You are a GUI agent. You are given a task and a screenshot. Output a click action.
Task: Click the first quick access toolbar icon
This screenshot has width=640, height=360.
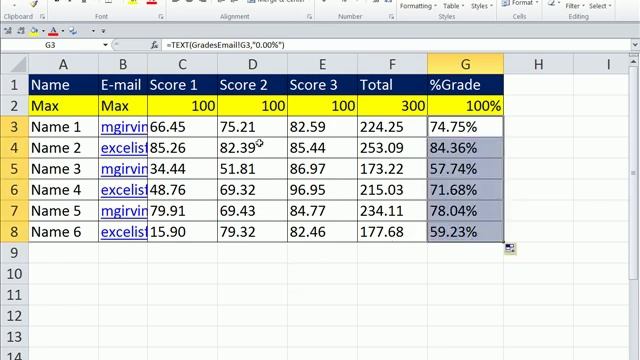tap(8, 31)
